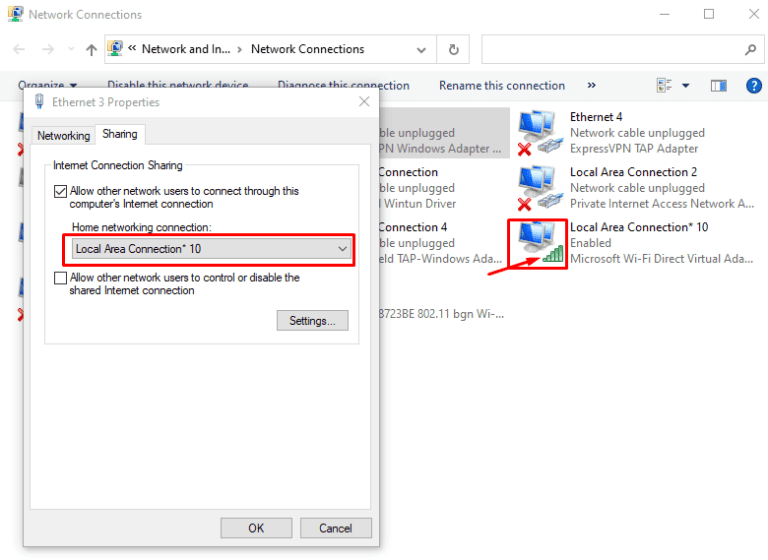This screenshot has width=768, height=560.
Task: Select the Local Area Connection* 10 icon
Action: [x=538, y=243]
